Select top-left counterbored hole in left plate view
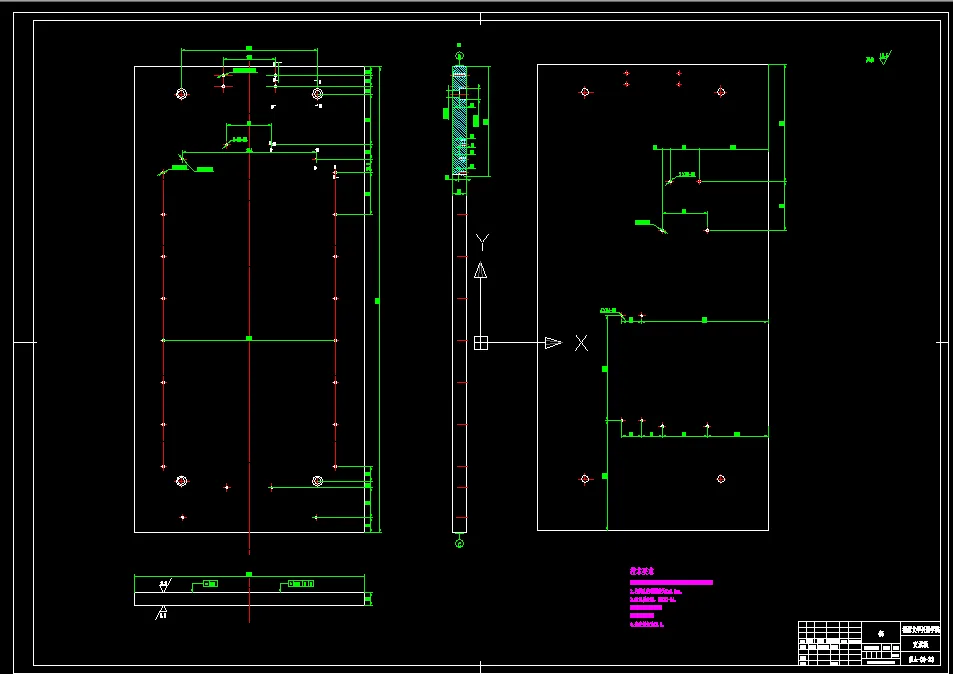Viewport: 953px width, 674px height. [181, 94]
